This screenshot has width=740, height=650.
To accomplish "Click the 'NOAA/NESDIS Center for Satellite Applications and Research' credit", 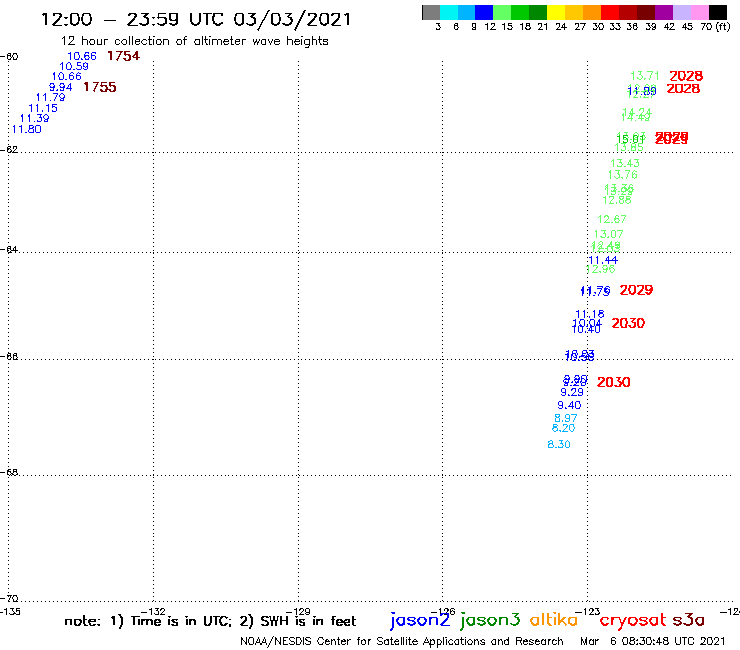I will [x=402, y=642].
